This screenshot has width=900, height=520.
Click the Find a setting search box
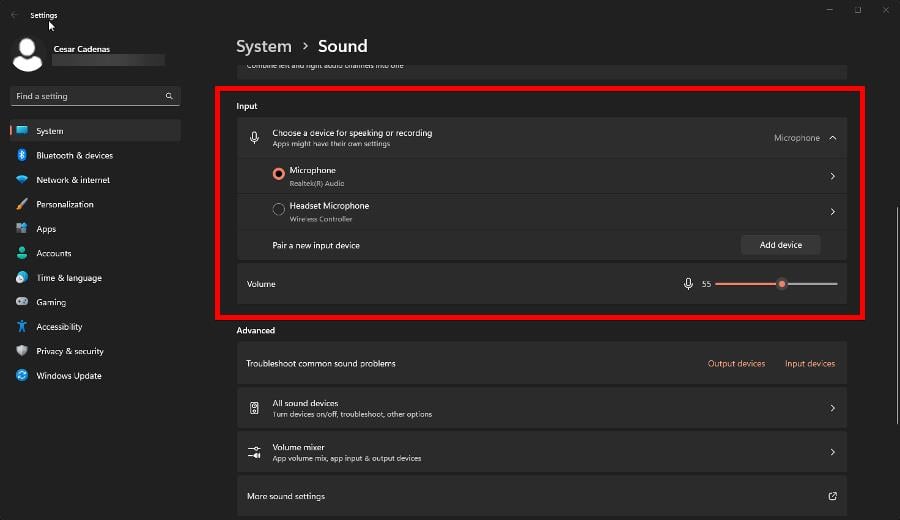point(95,96)
